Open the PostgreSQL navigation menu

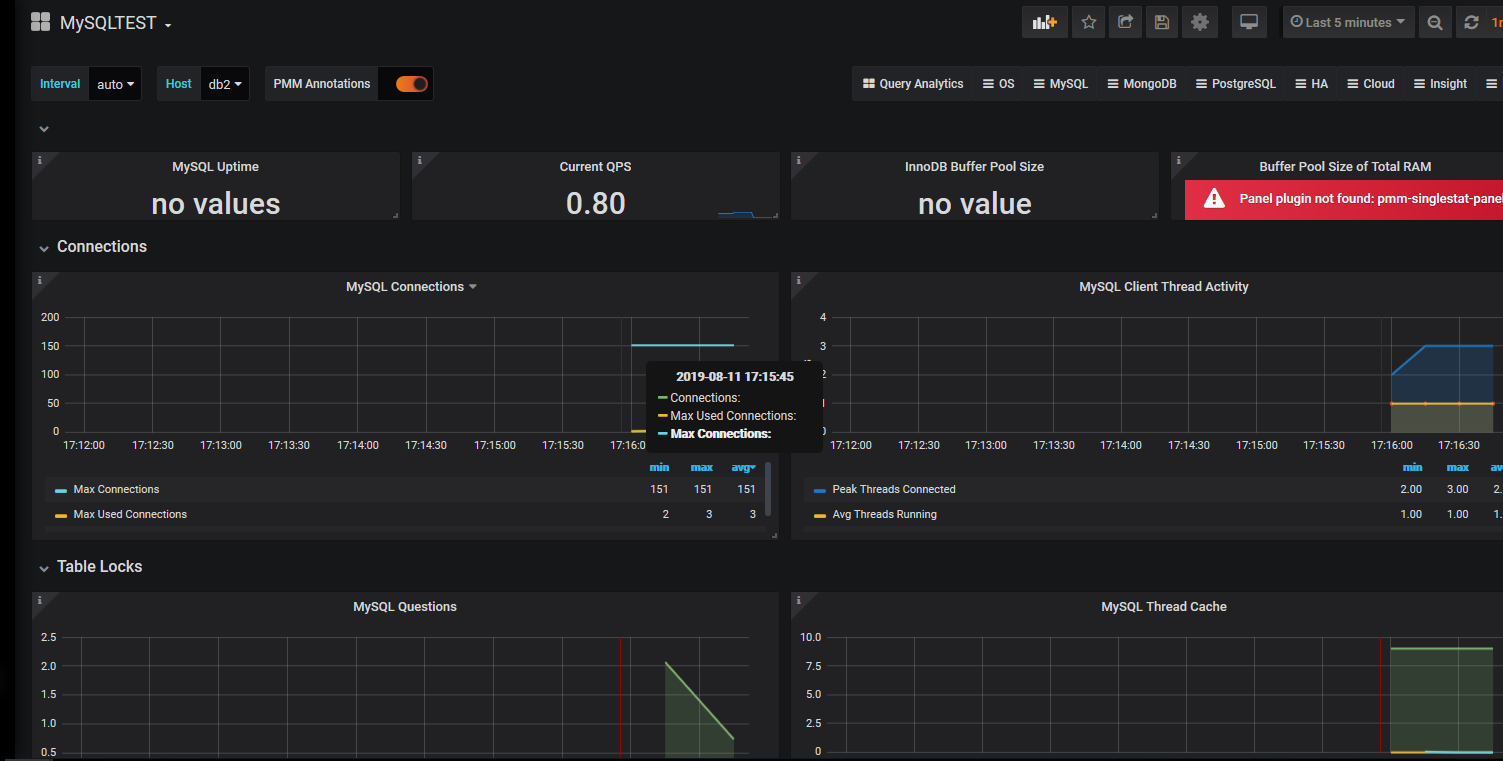tap(1234, 84)
